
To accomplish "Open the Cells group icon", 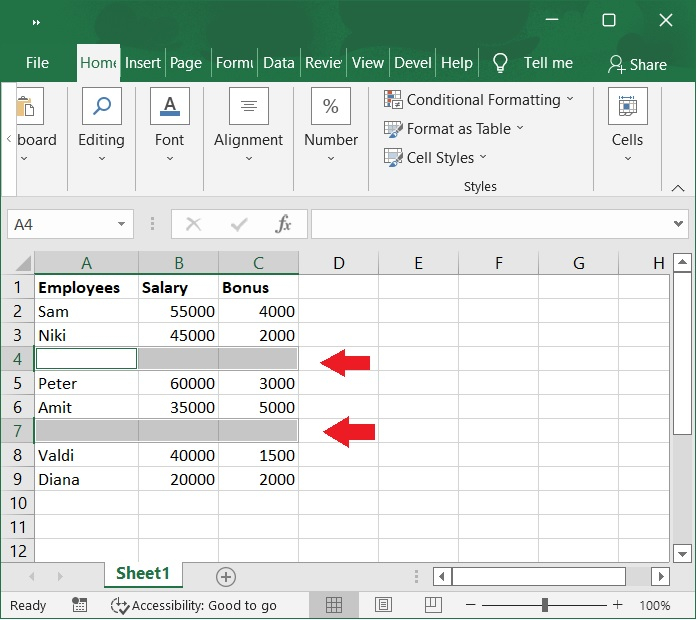I will (x=628, y=106).
